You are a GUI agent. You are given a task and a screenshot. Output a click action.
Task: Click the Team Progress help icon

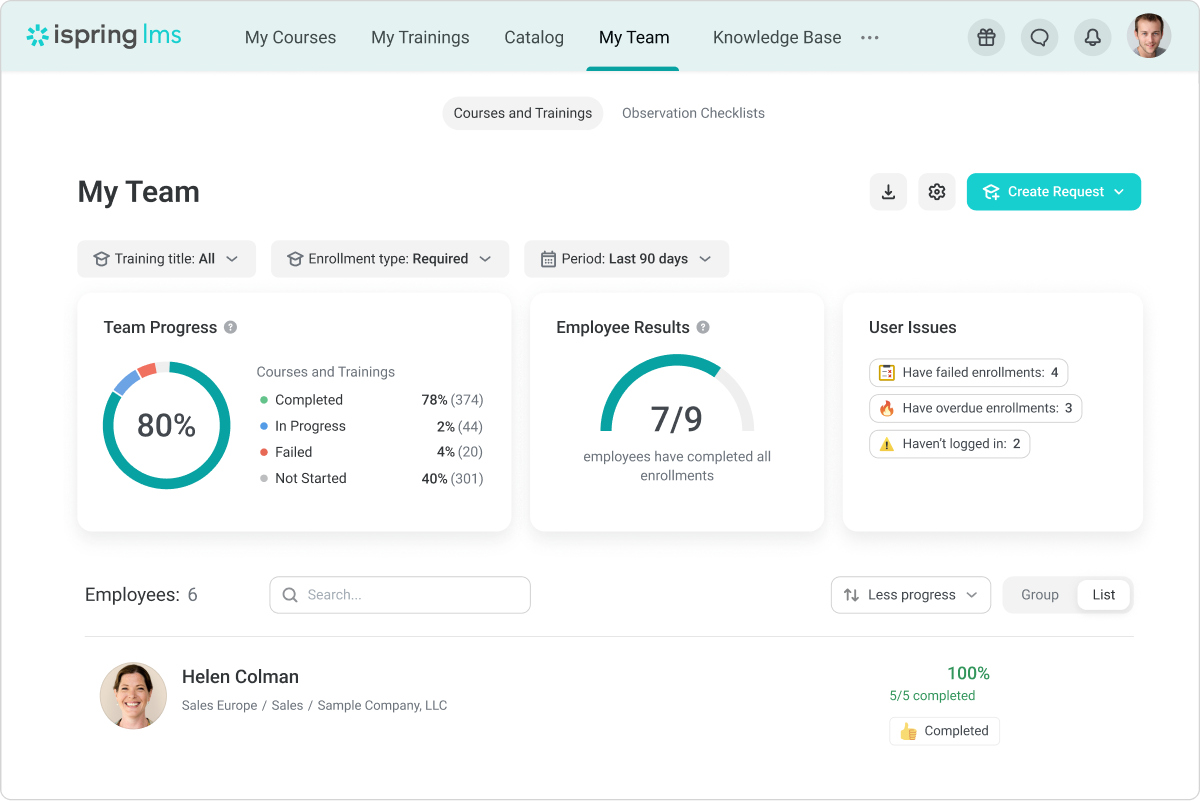pyautogui.click(x=231, y=327)
